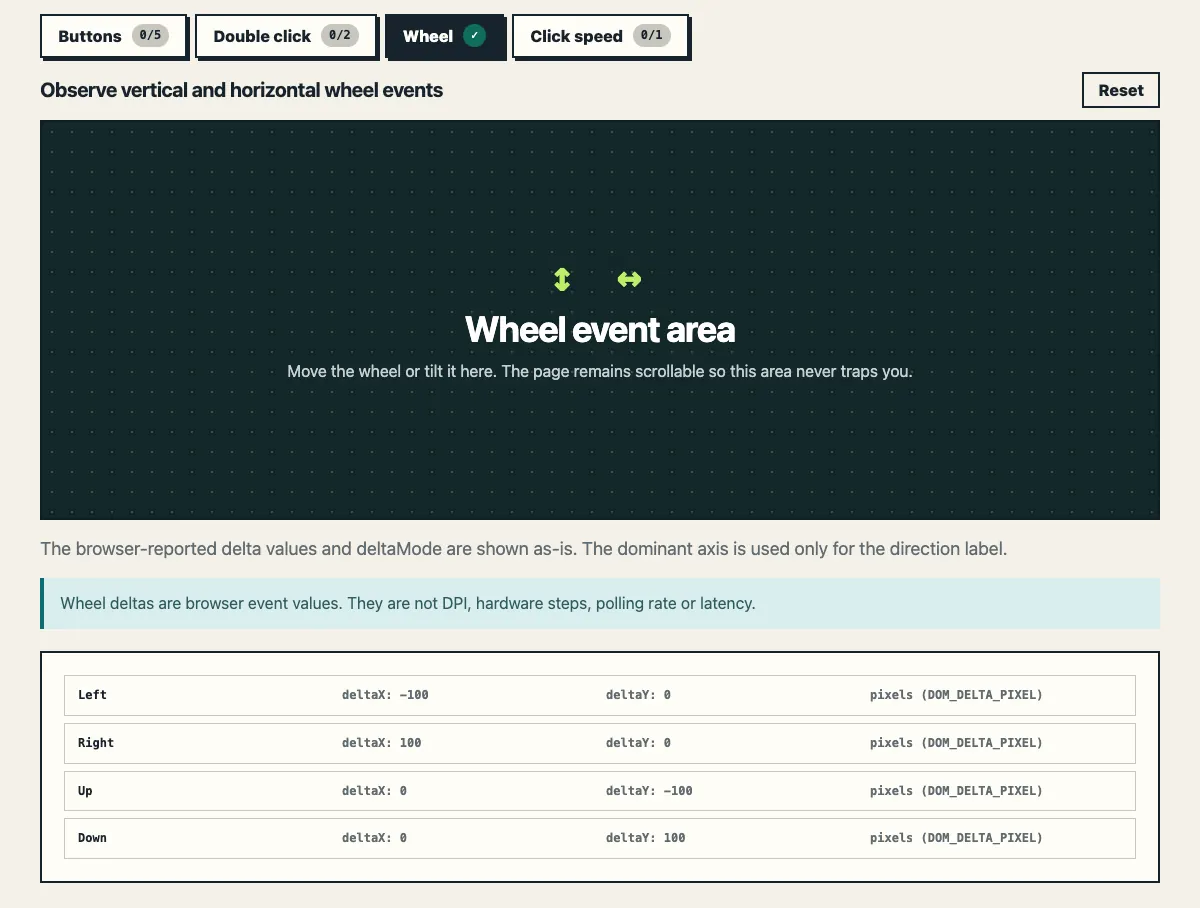1200x908 pixels.
Task: Select the "Down" row label
Action: pos(92,838)
